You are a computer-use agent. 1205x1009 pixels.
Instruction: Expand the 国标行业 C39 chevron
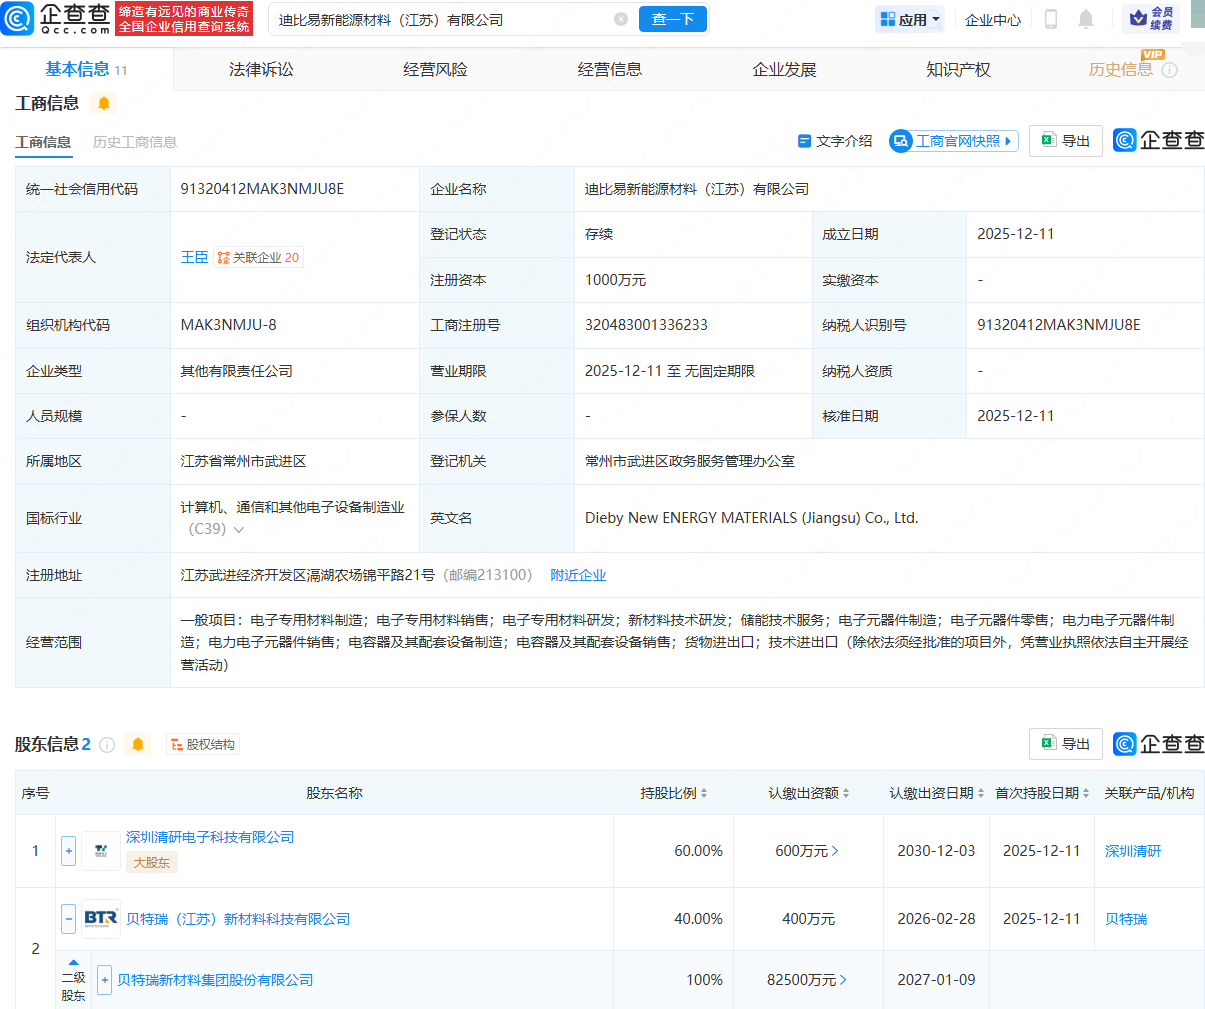pyautogui.click(x=238, y=530)
